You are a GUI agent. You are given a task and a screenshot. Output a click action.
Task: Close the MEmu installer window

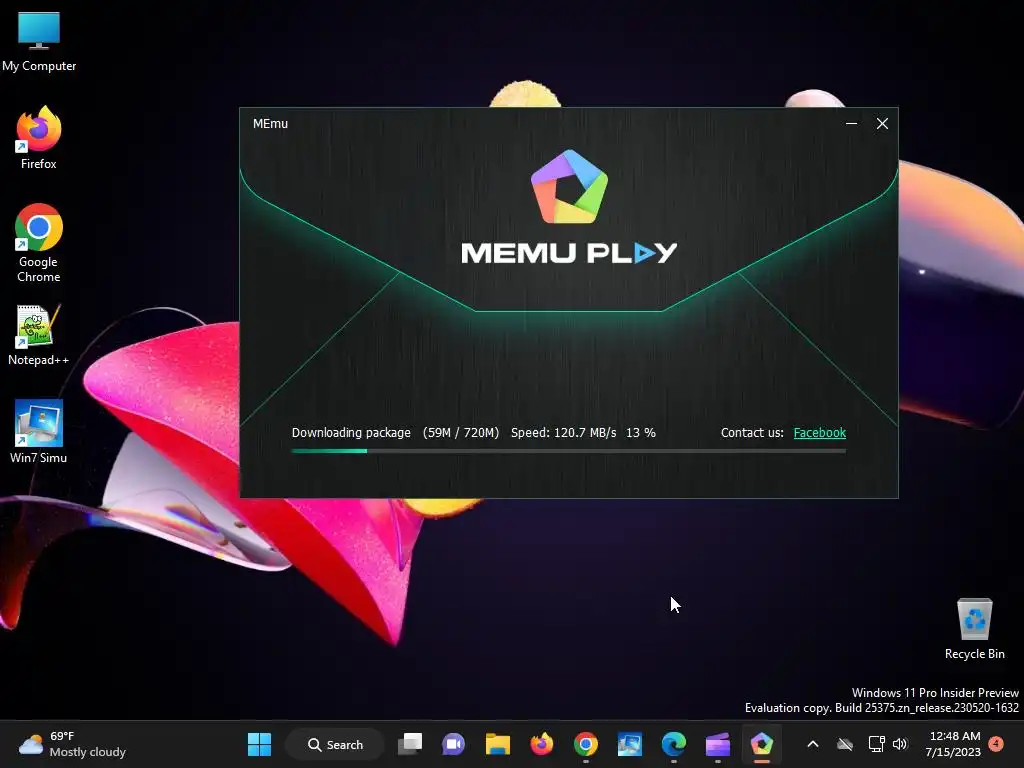(882, 123)
